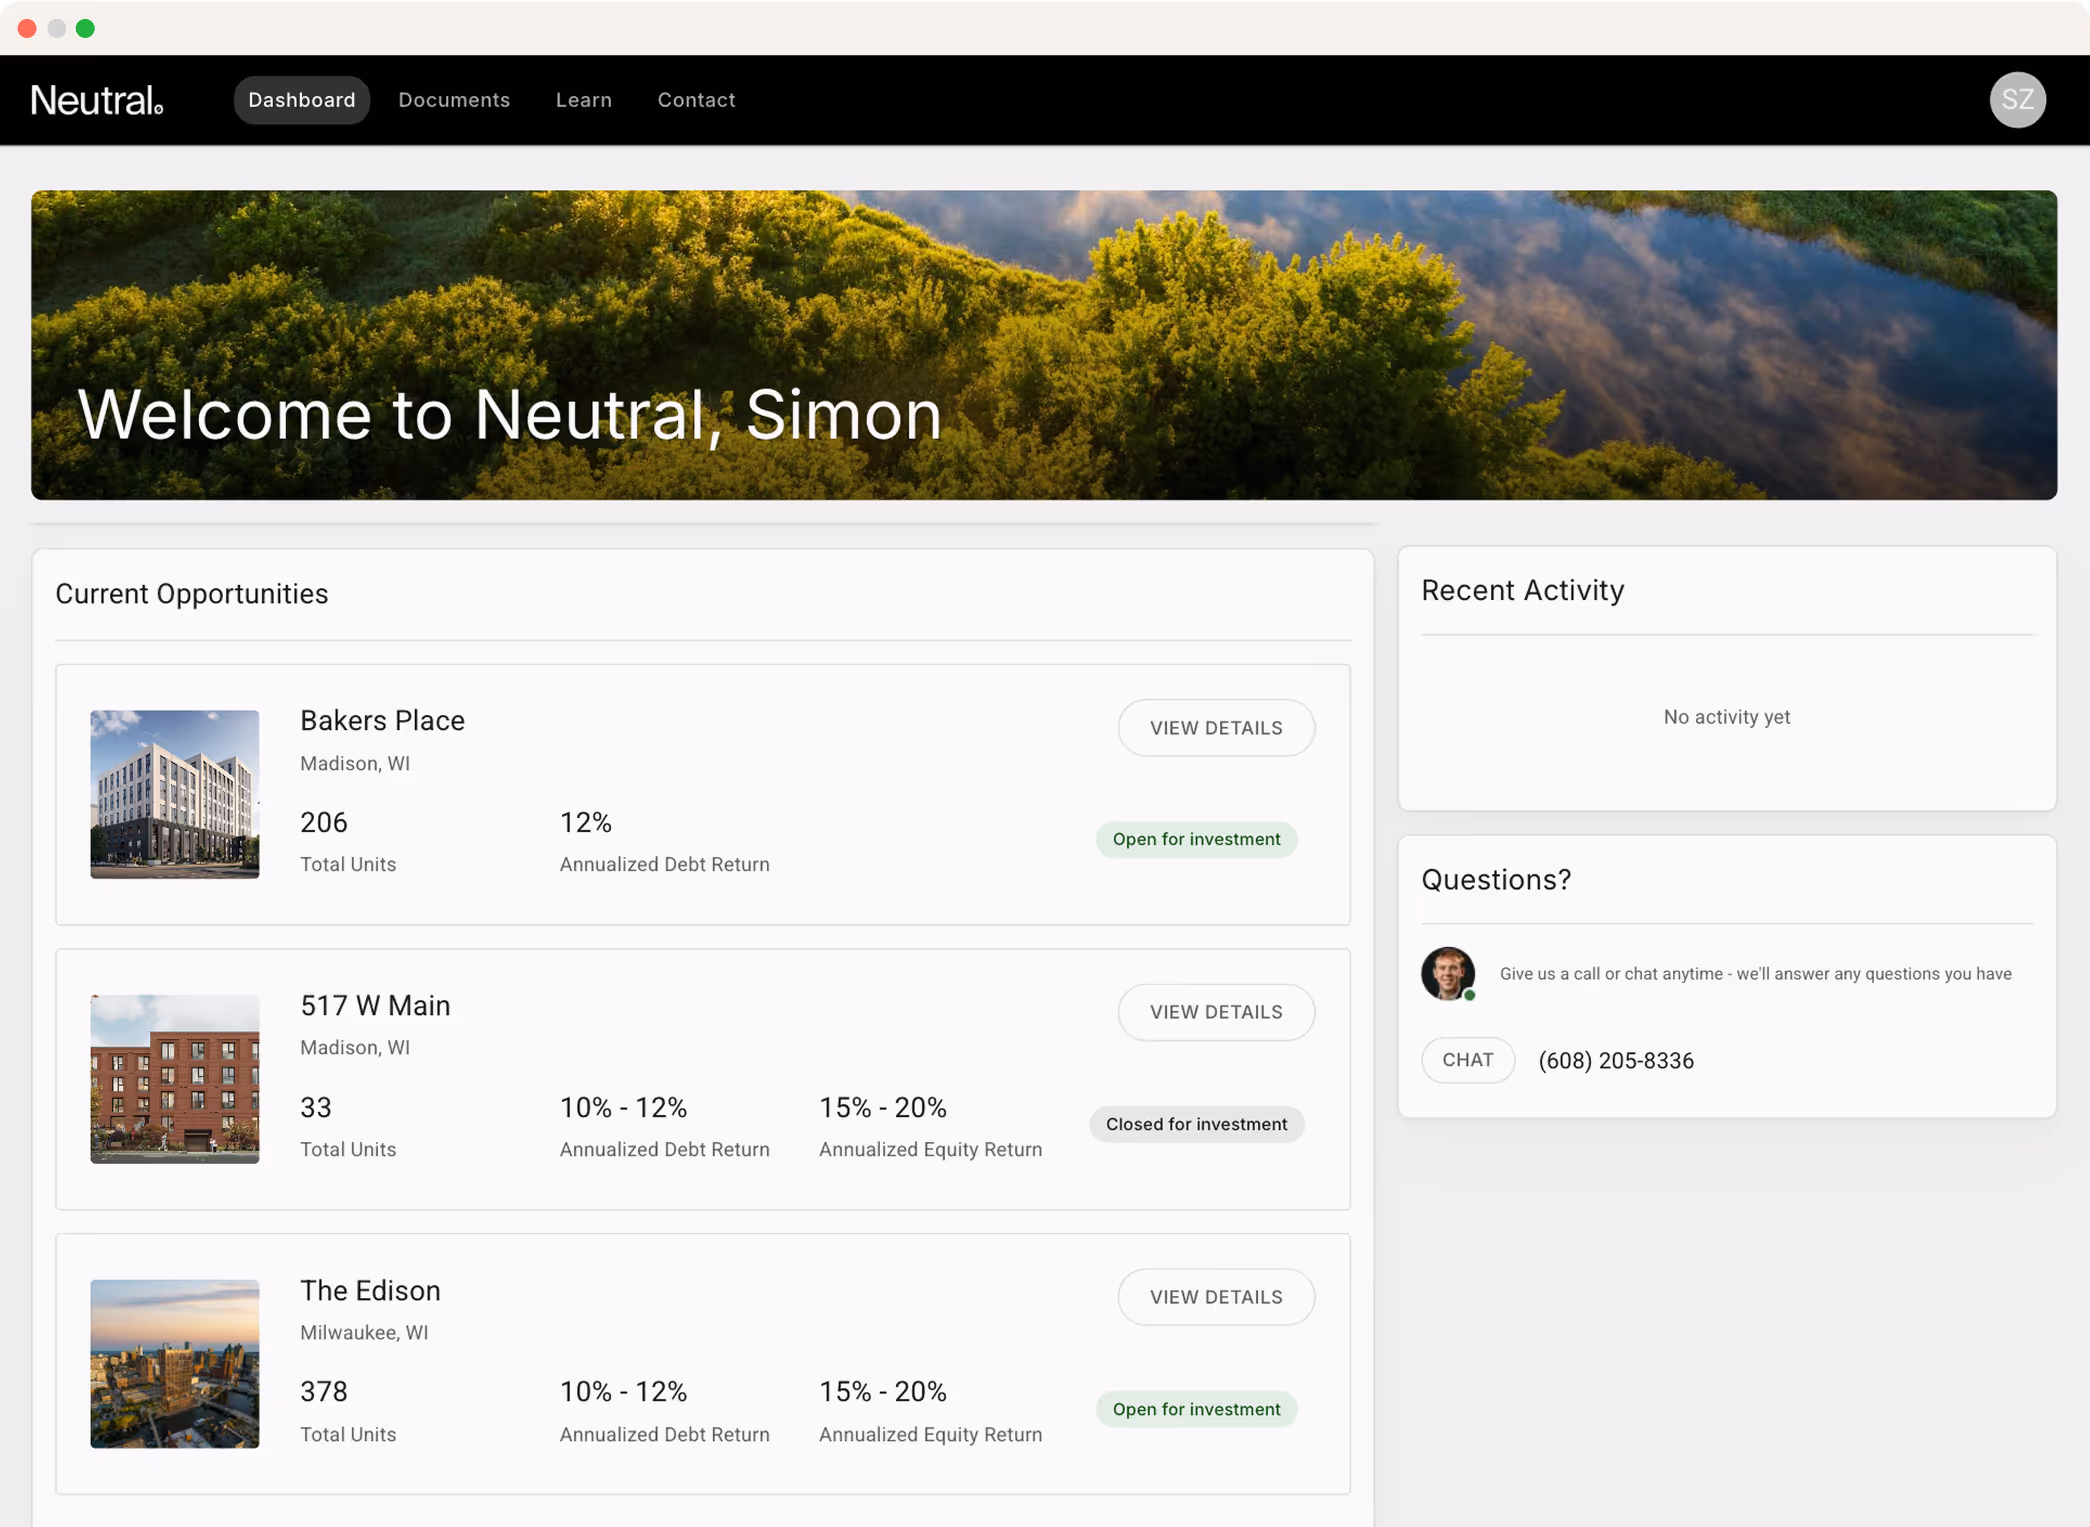Click 517 W Main 15% - 20% equity return

click(883, 1108)
